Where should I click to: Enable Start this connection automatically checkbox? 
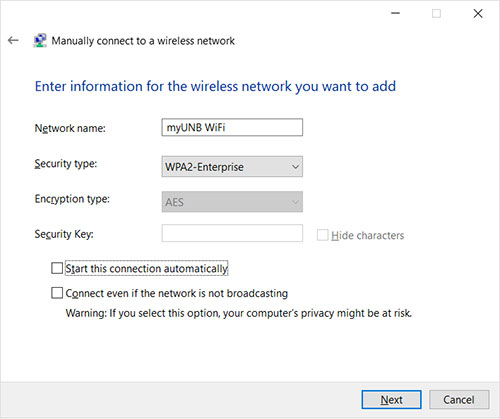pyautogui.click(x=57, y=268)
